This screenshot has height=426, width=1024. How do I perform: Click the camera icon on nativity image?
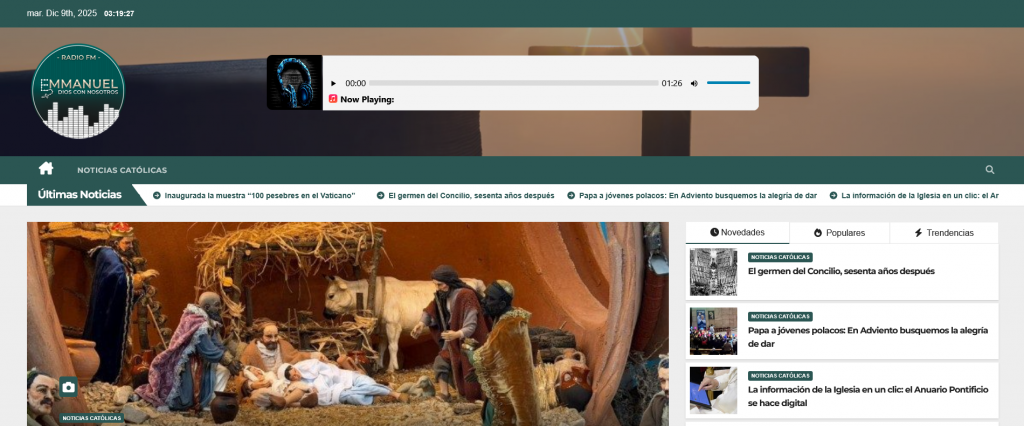click(x=68, y=387)
